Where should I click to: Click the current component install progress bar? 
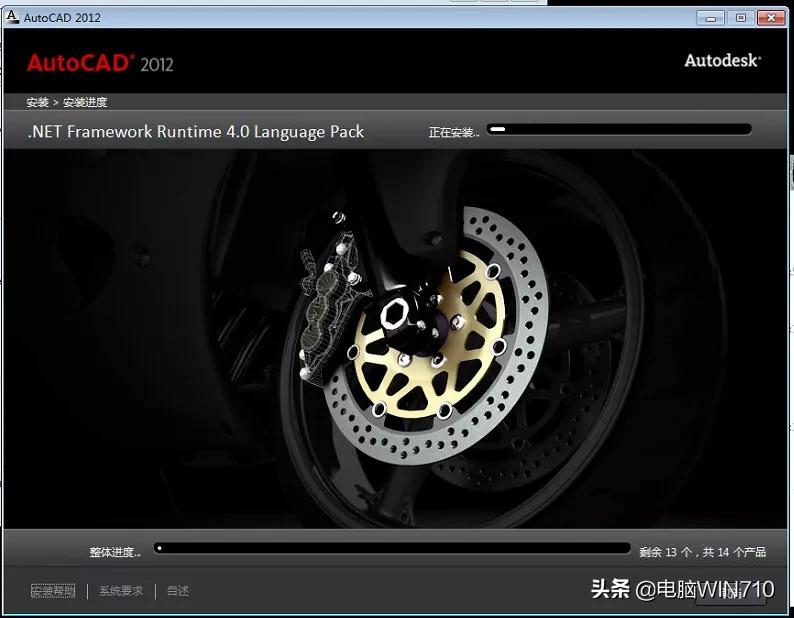(619, 130)
